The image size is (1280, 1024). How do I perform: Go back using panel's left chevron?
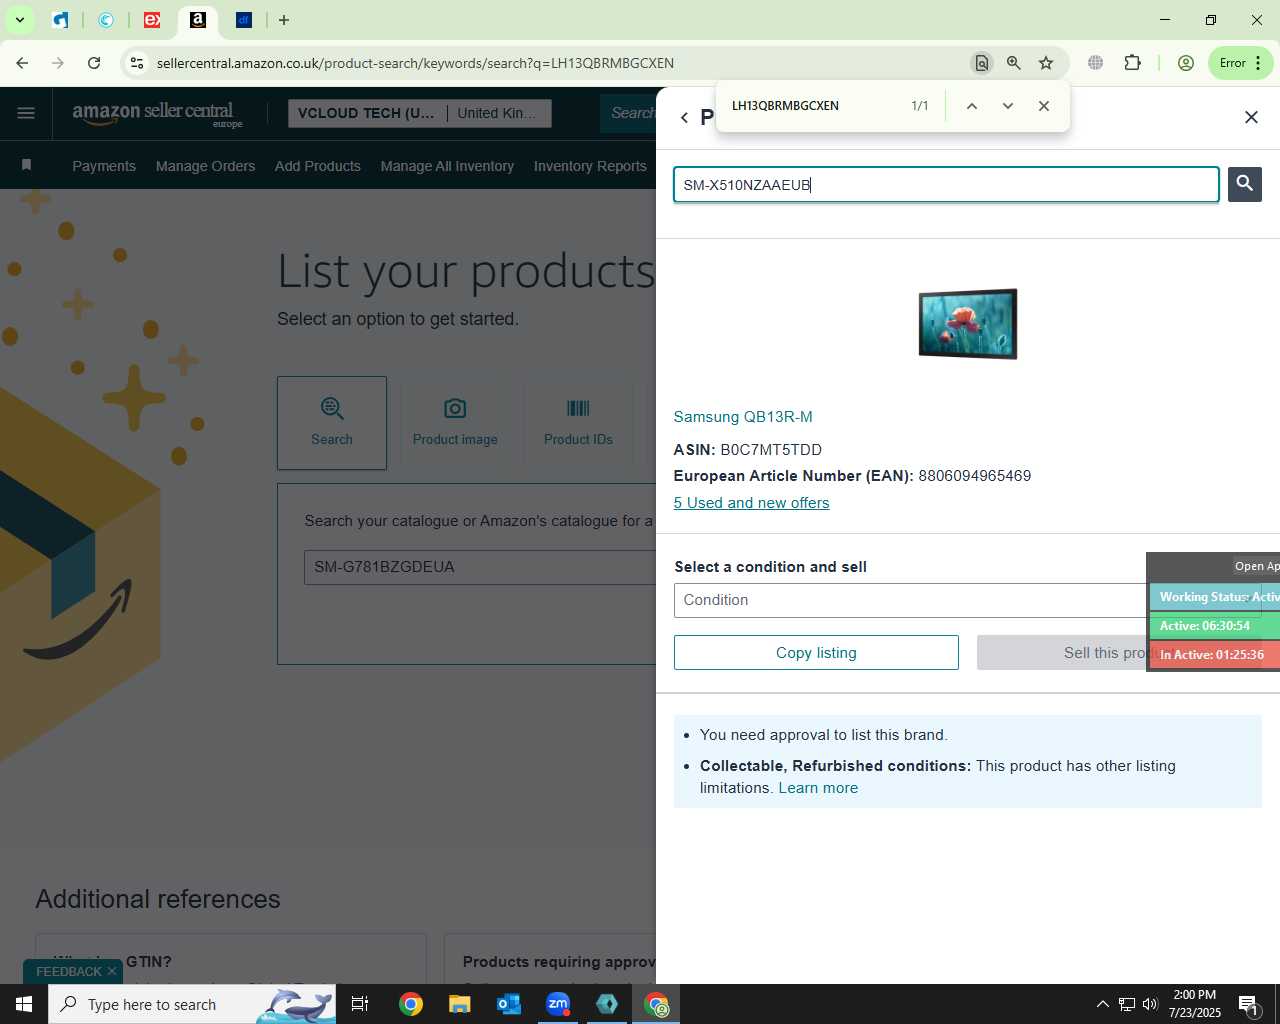pos(684,118)
